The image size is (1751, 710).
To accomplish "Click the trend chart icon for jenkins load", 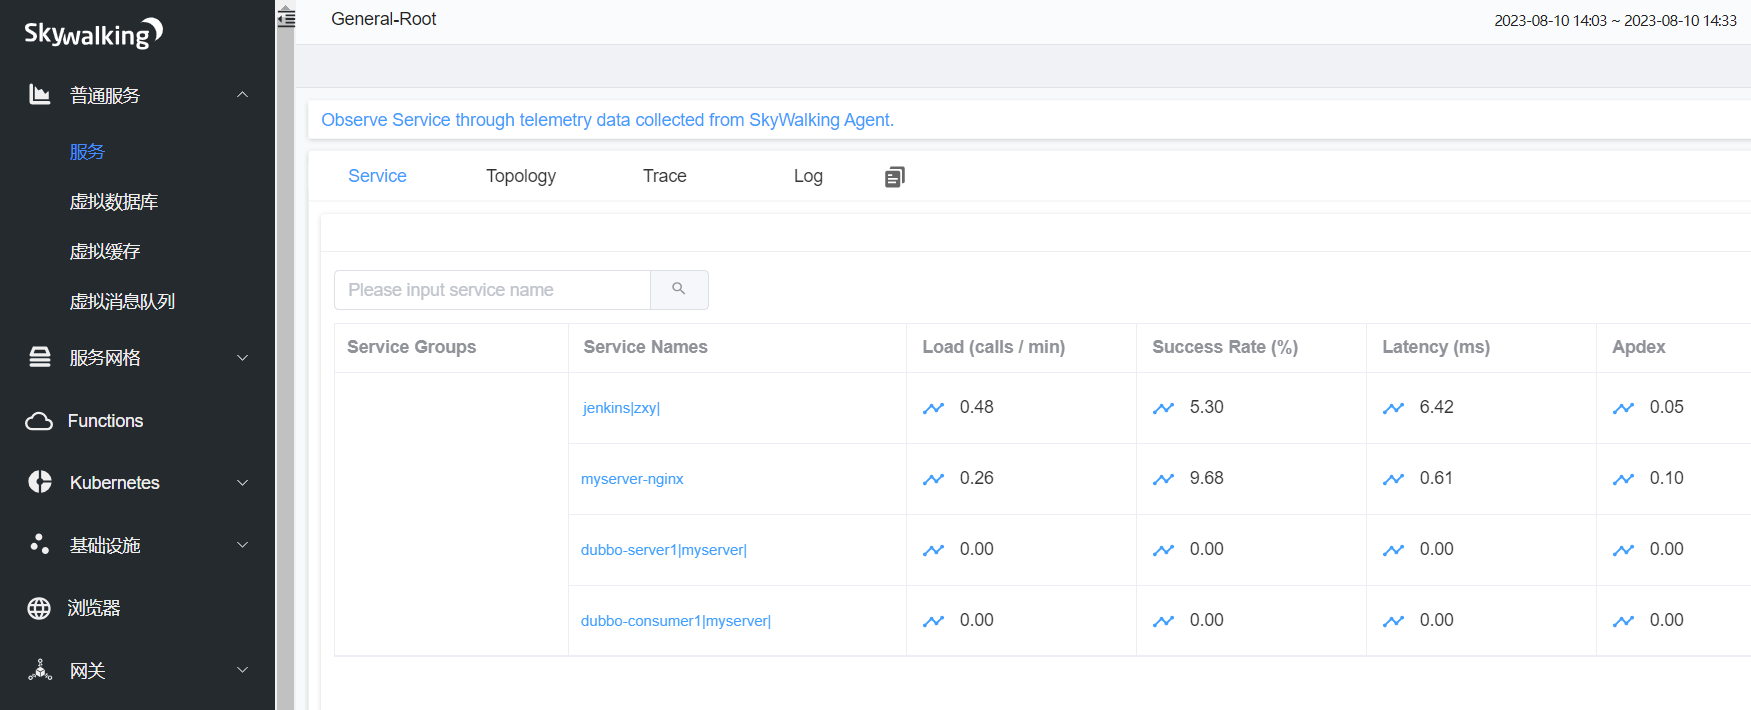I will pos(933,408).
